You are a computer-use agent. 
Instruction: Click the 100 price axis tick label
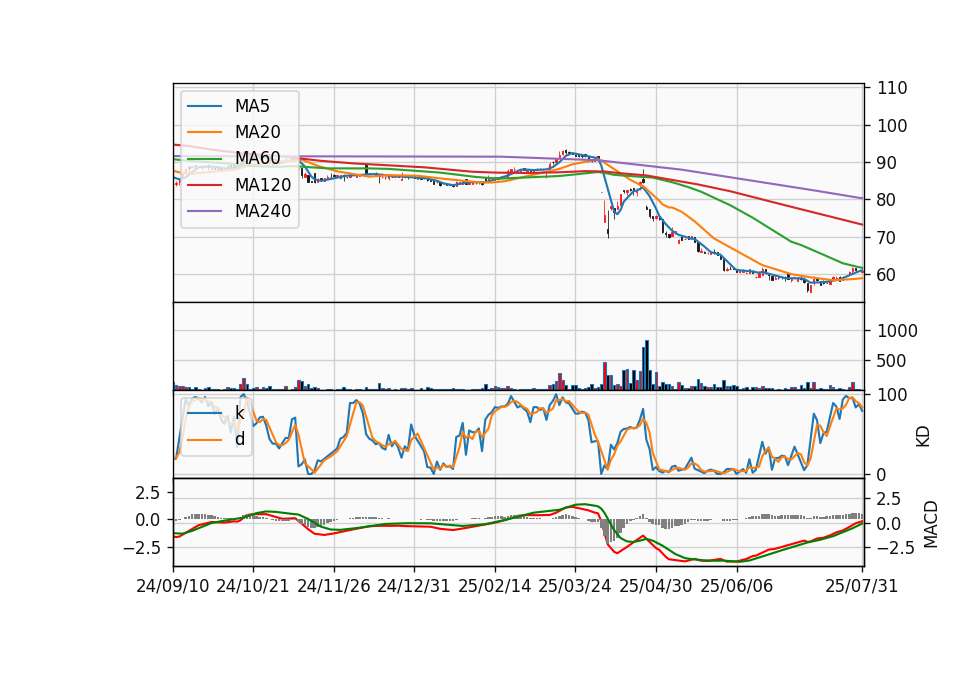[x=892, y=126]
